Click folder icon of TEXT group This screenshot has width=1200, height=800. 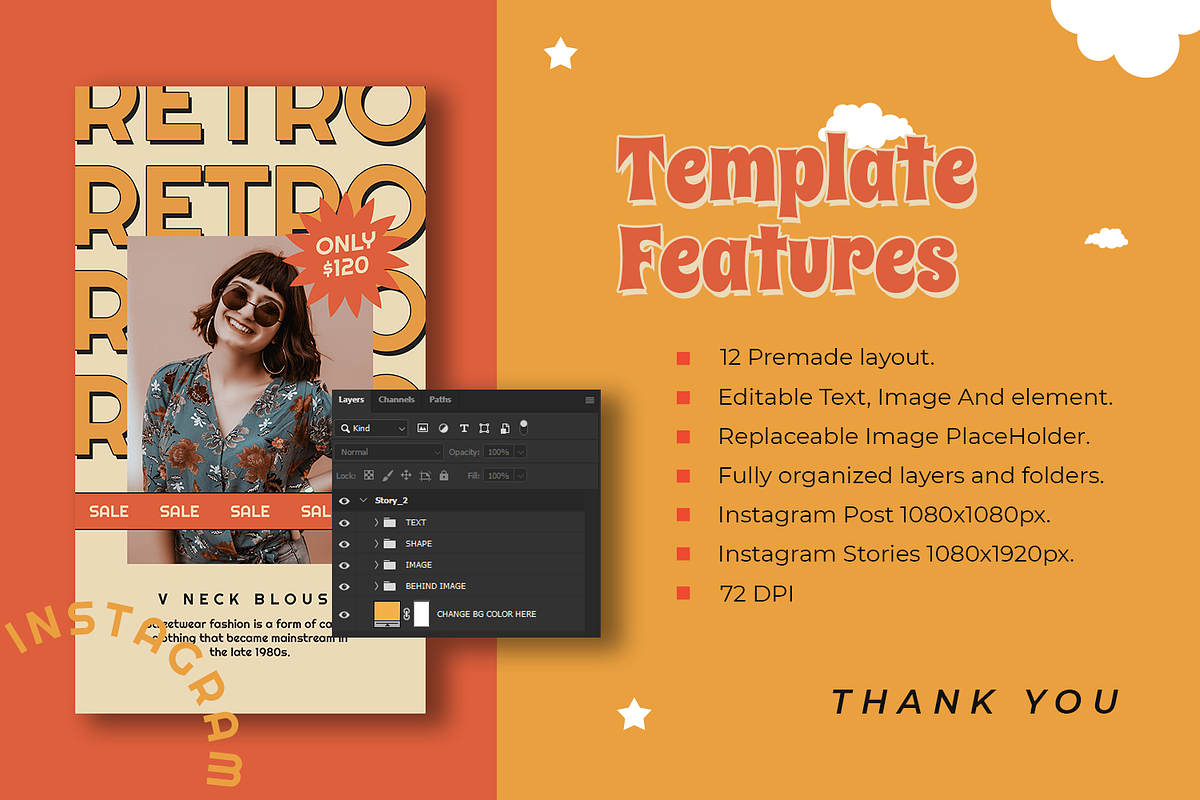pyautogui.click(x=390, y=522)
